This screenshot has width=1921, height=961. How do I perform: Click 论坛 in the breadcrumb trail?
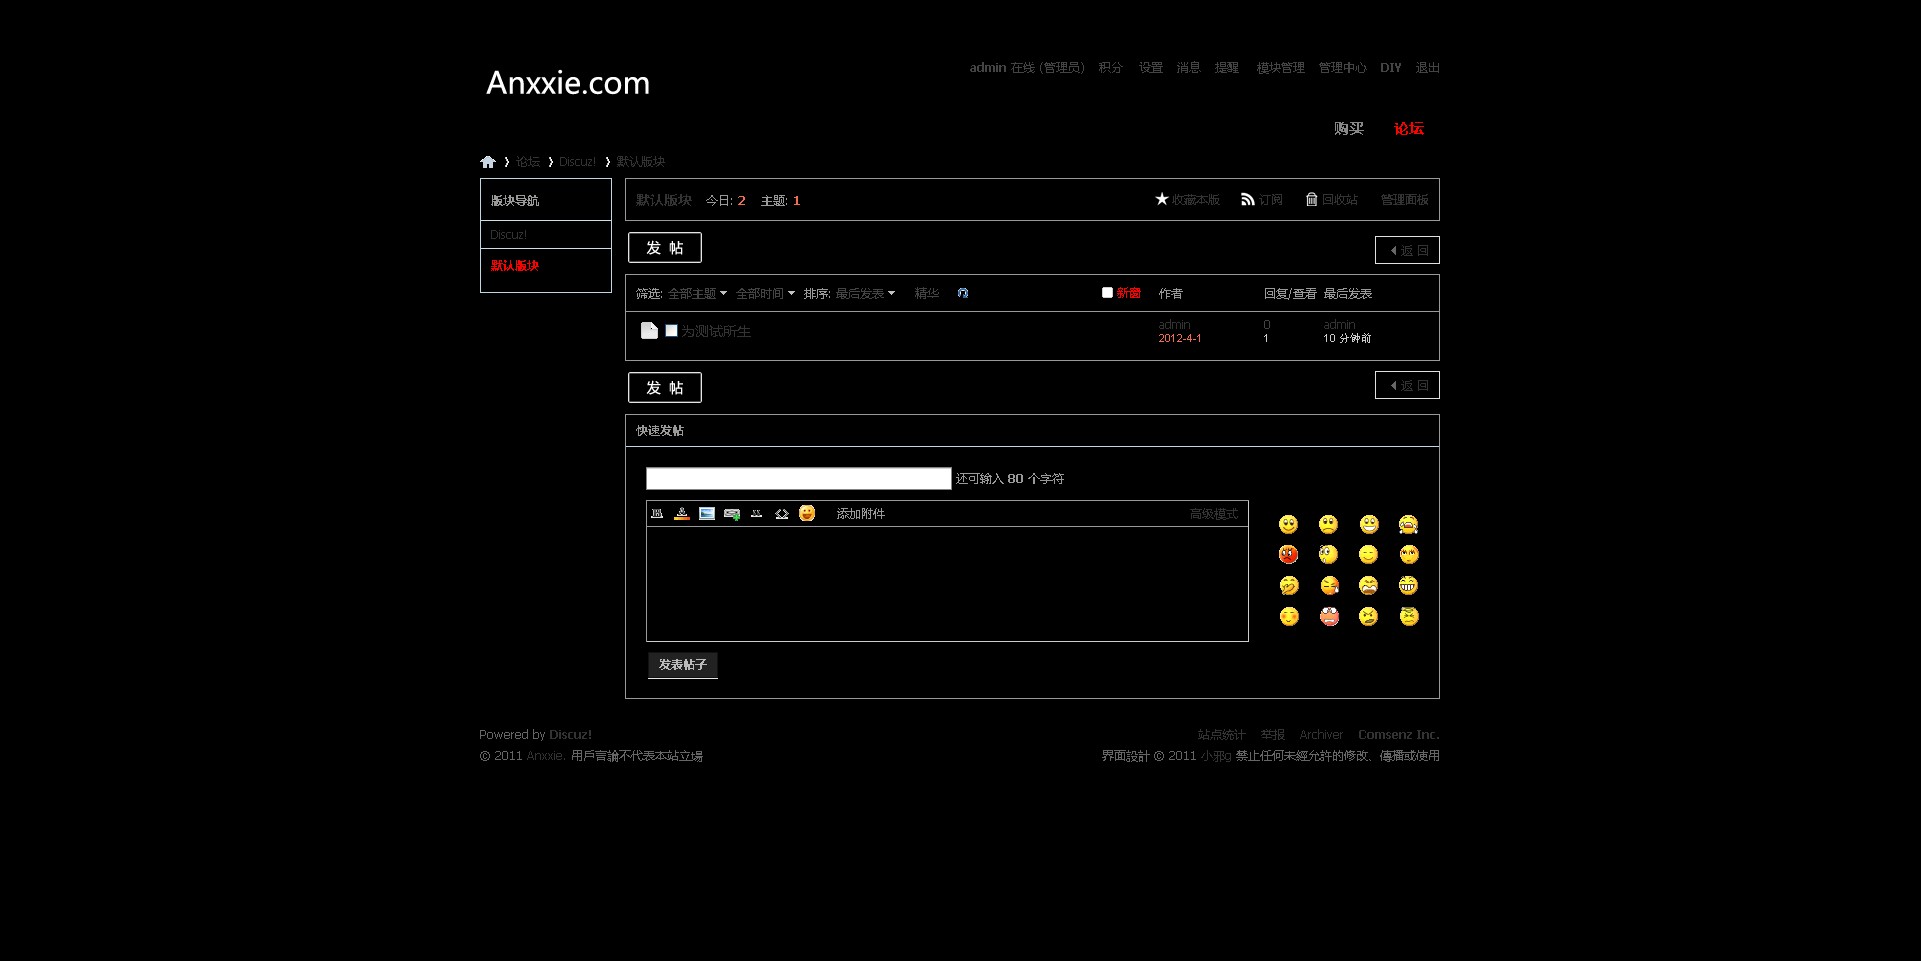pos(528,162)
